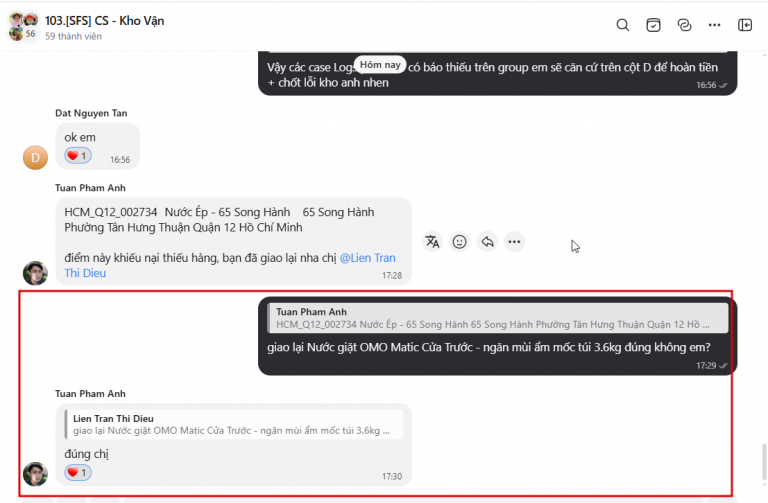Click sender name Tuan Pham Anh above 'đúng chị'
The image size is (768, 503).
click(x=90, y=394)
